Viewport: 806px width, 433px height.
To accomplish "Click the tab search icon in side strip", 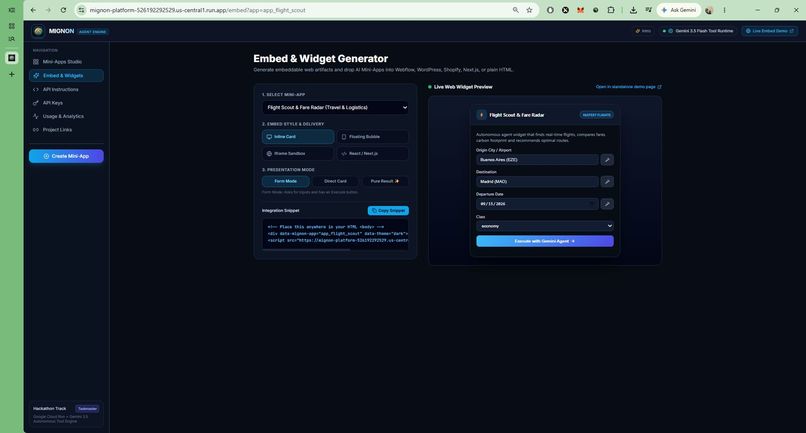I will pyautogui.click(x=12, y=39).
